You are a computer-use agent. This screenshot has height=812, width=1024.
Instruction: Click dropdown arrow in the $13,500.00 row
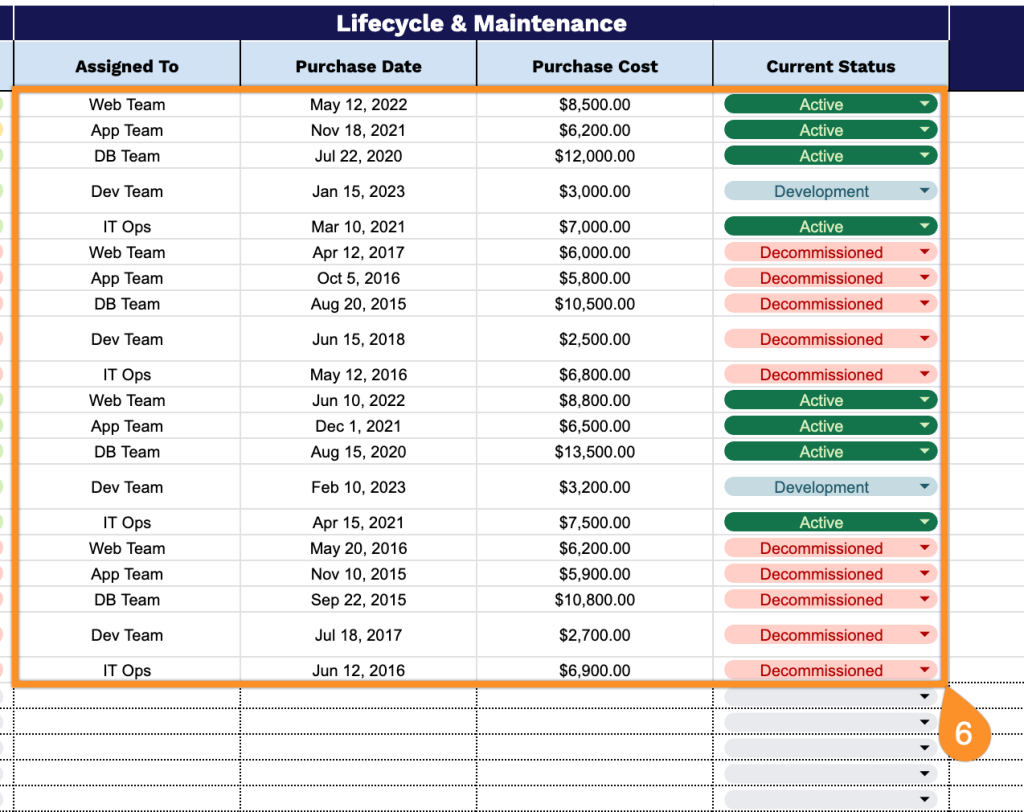tap(925, 452)
